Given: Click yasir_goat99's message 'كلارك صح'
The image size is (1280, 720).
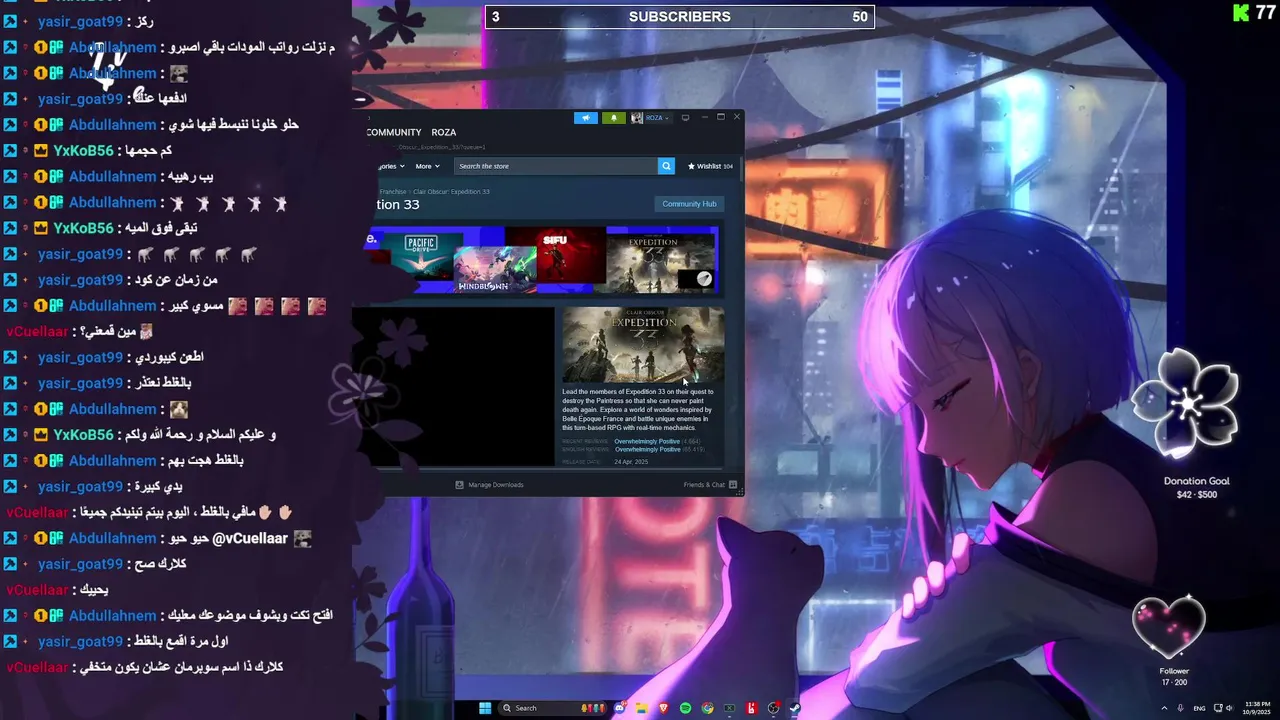Looking at the screenshot, I should click(159, 564).
